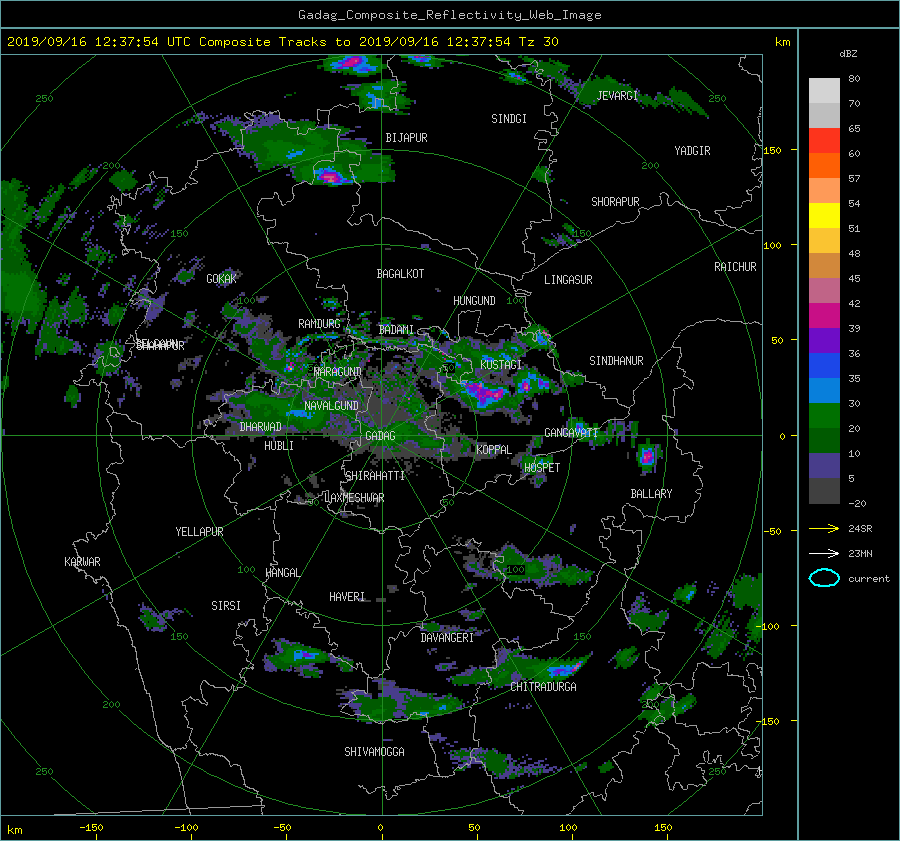Viewport: 900px width, 841px height.
Task: Click the intense magenta storm cell near KUSTAGI
Action: pos(486,394)
